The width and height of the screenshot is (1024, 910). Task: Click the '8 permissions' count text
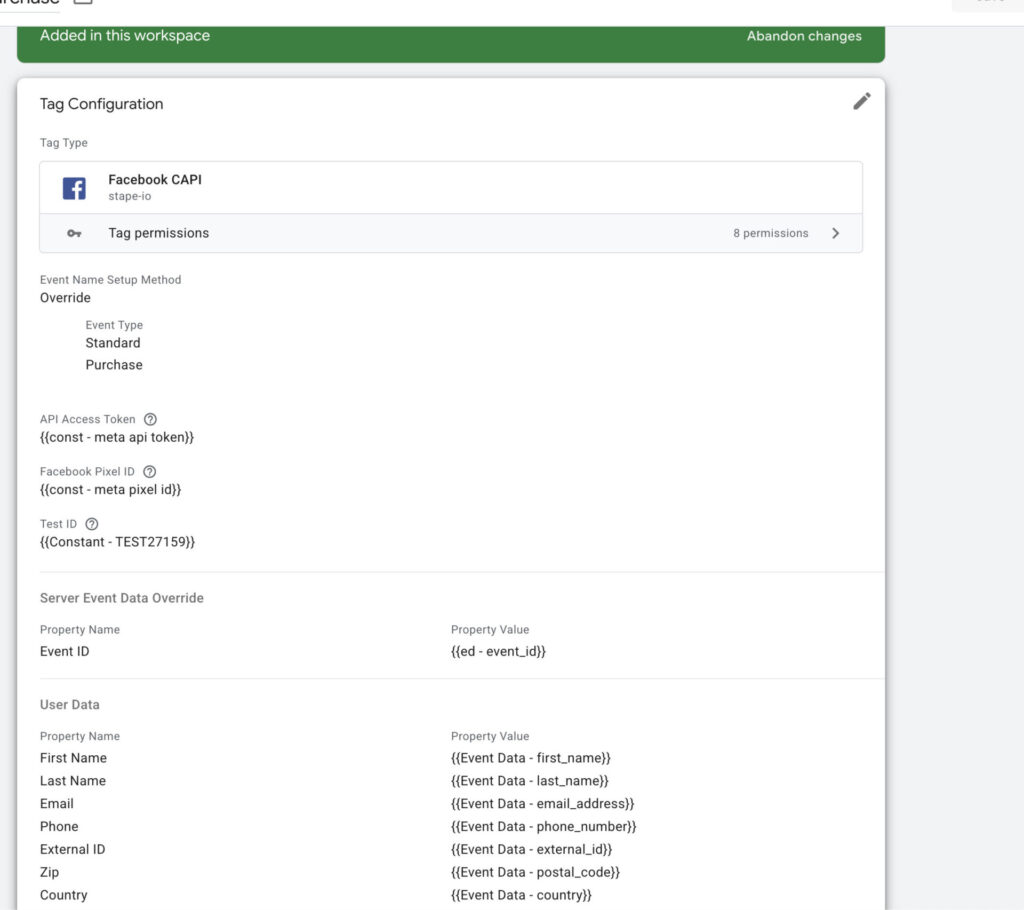click(770, 233)
